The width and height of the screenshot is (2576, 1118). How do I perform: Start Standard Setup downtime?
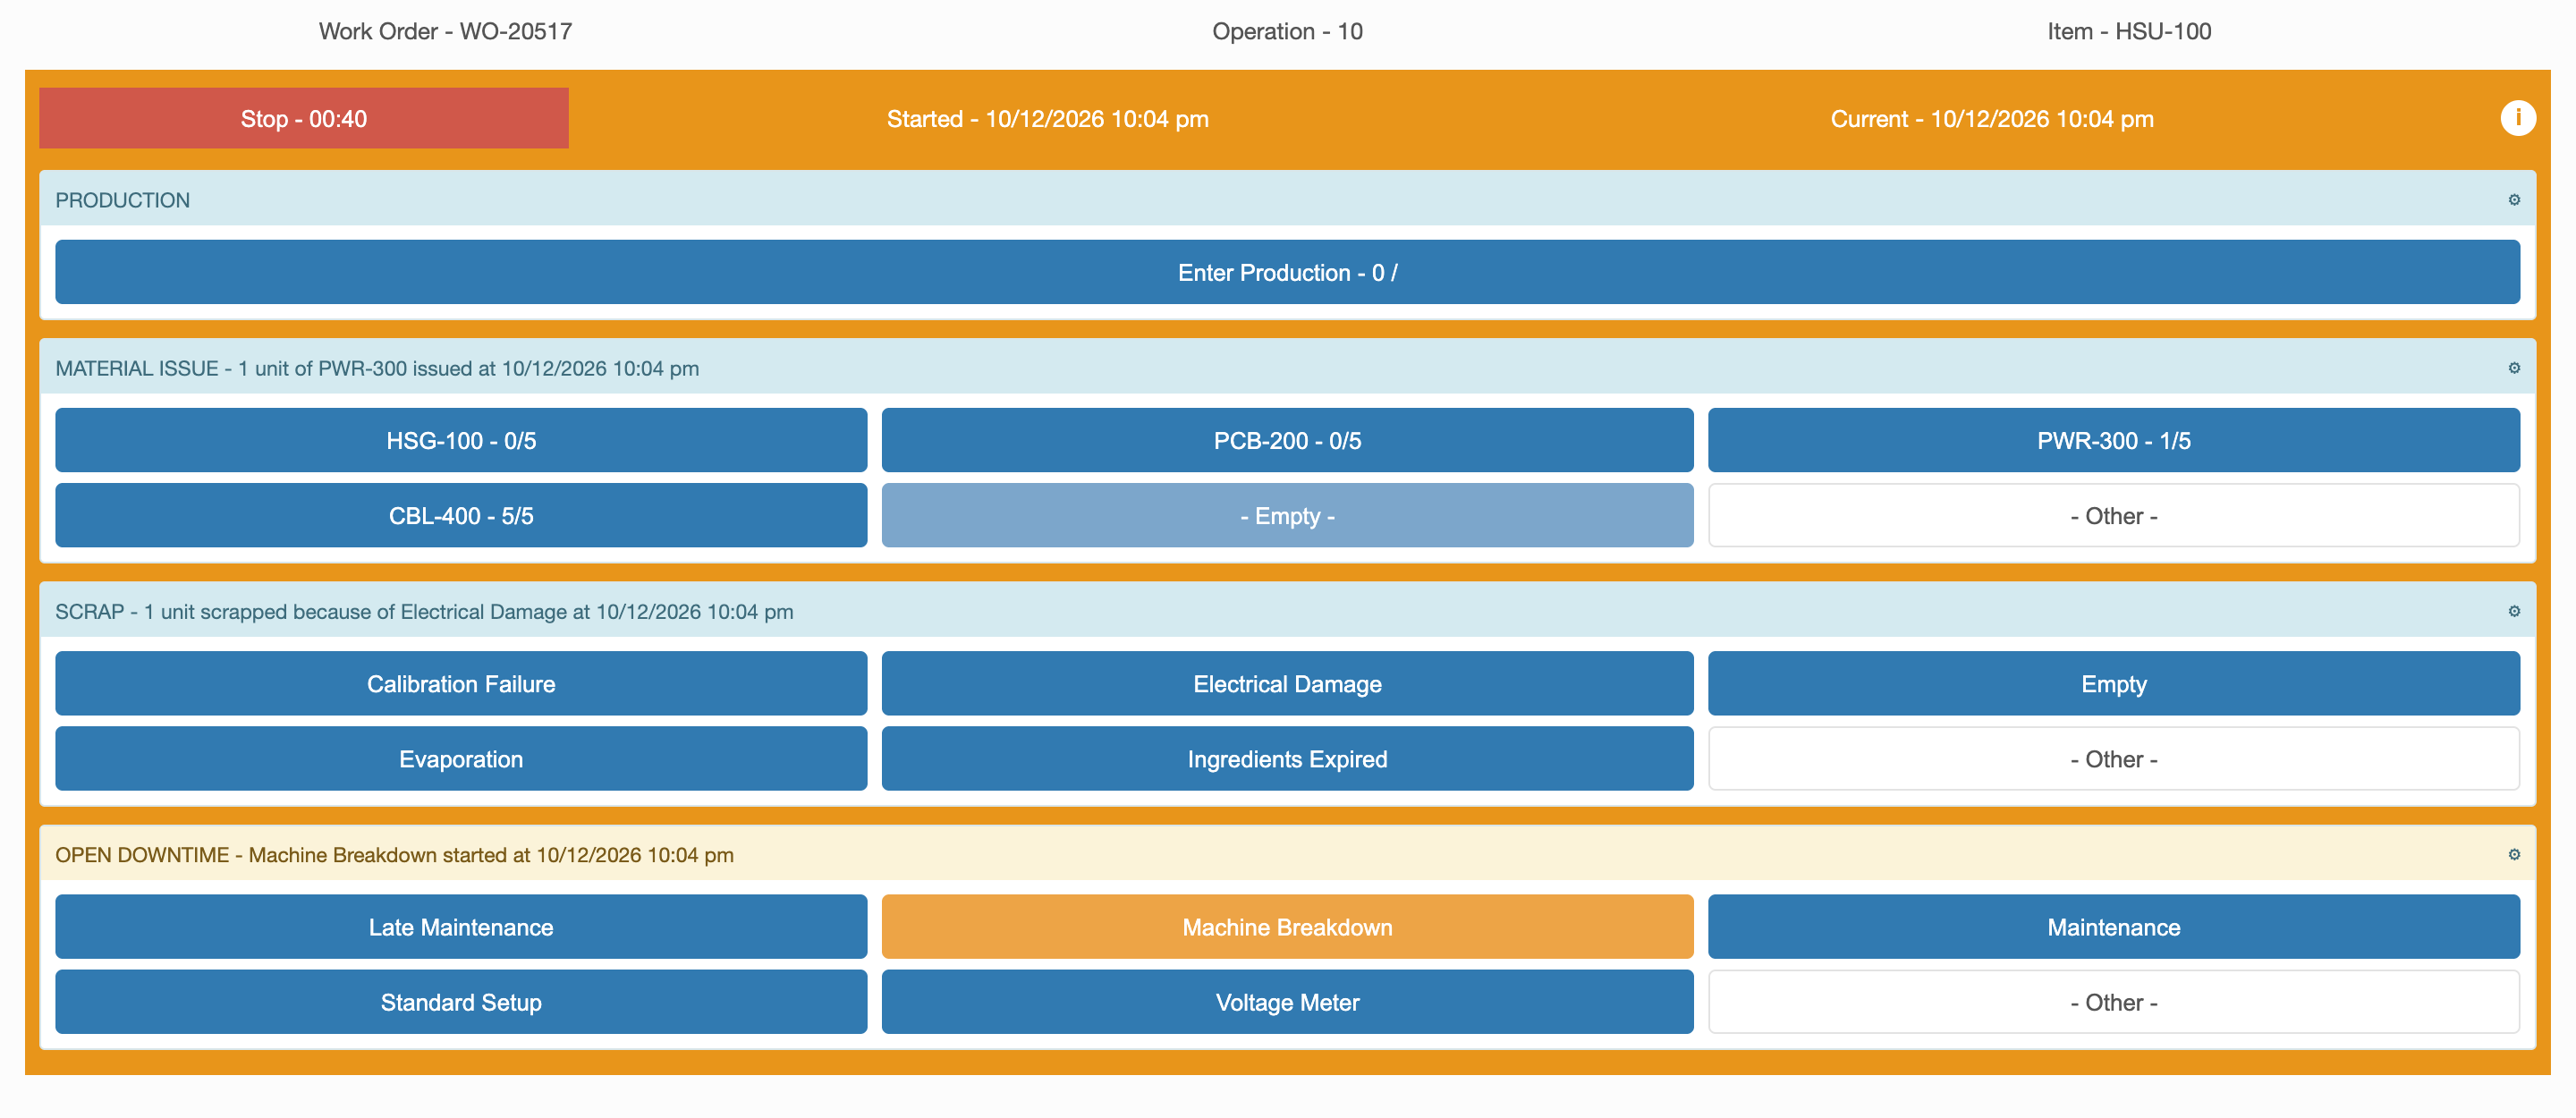point(461,1001)
